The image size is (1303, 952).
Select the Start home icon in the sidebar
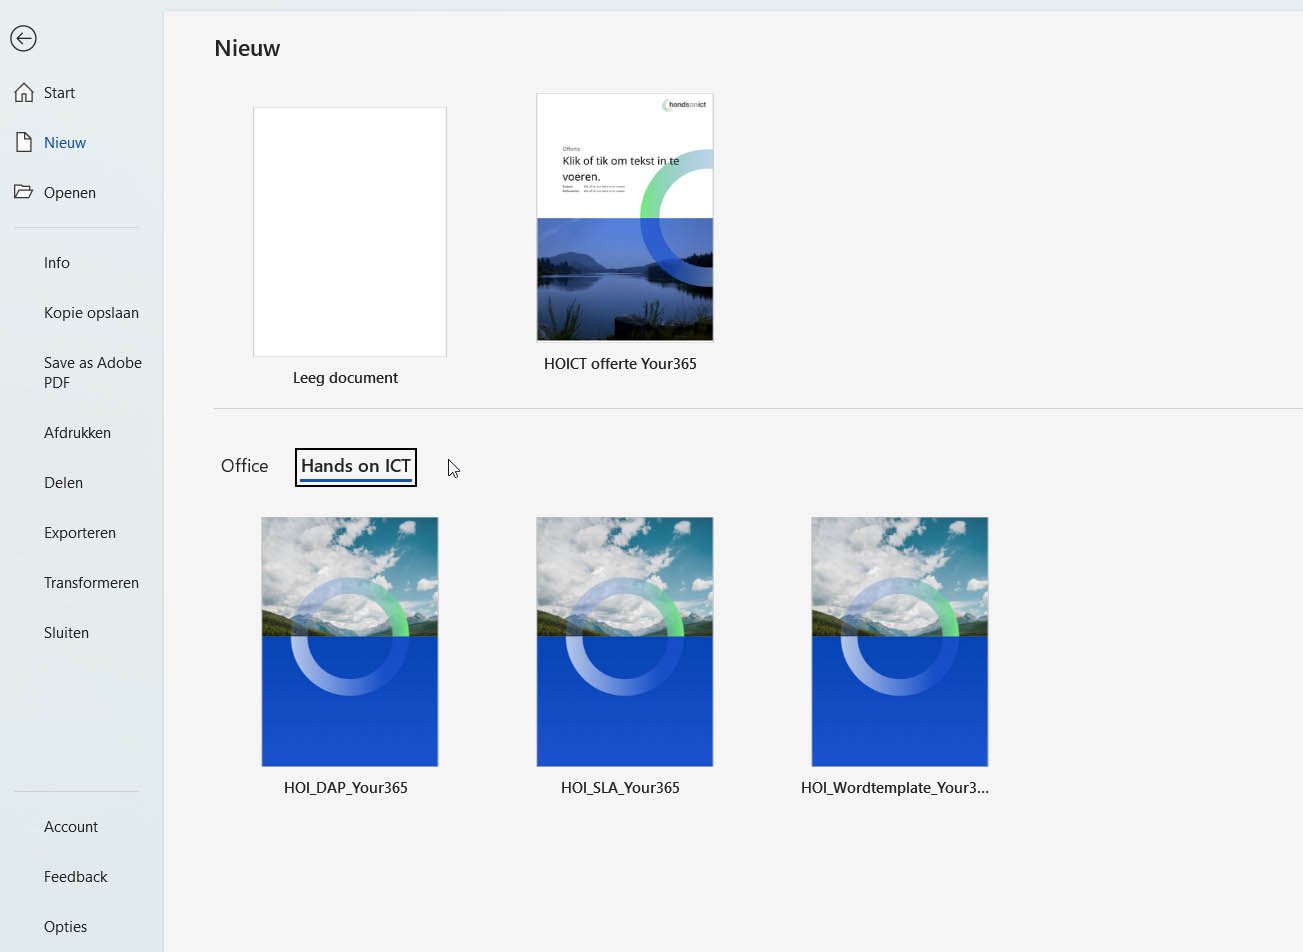pyautogui.click(x=59, y=92)
